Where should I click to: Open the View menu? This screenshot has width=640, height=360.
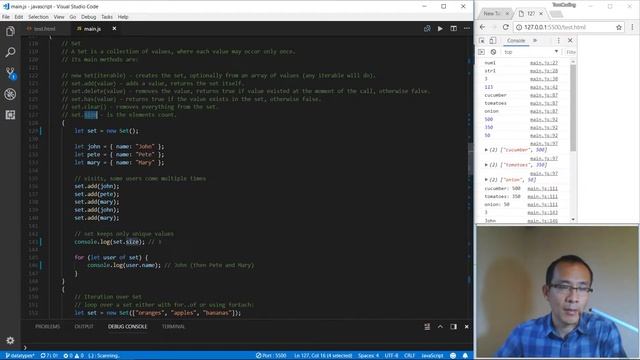(59, 17)
